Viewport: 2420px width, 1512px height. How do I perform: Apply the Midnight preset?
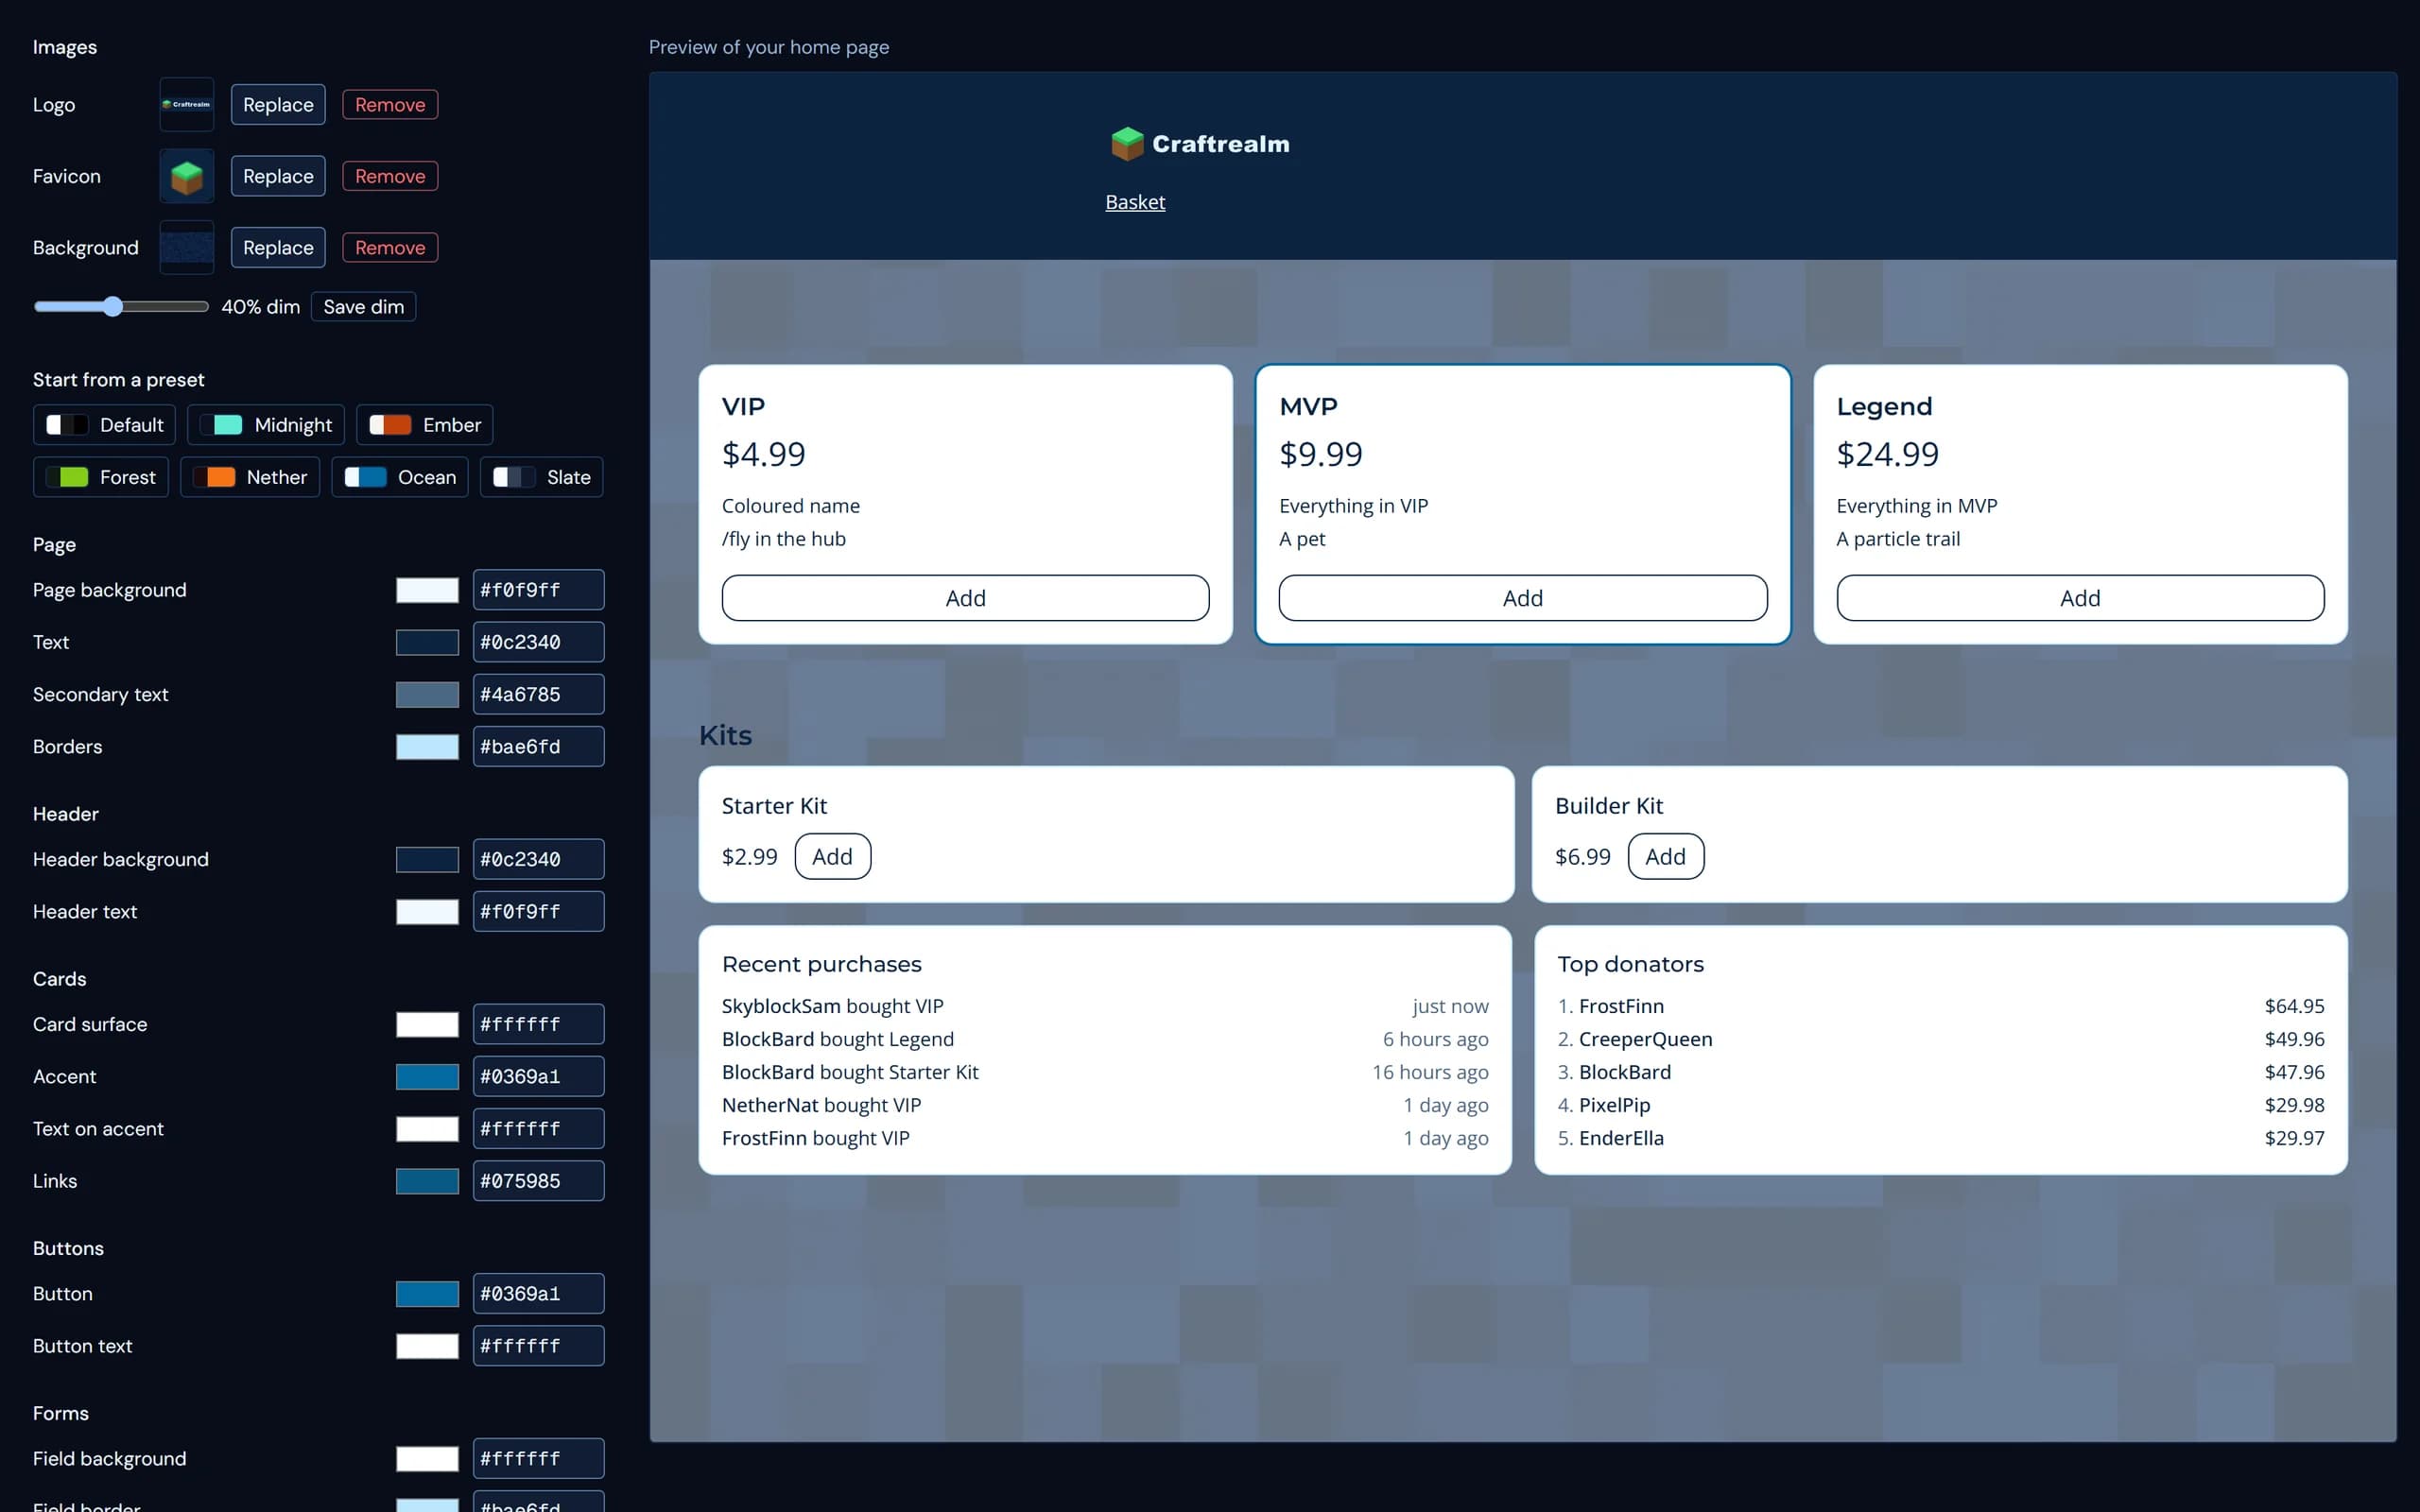(x=266, y=424)
